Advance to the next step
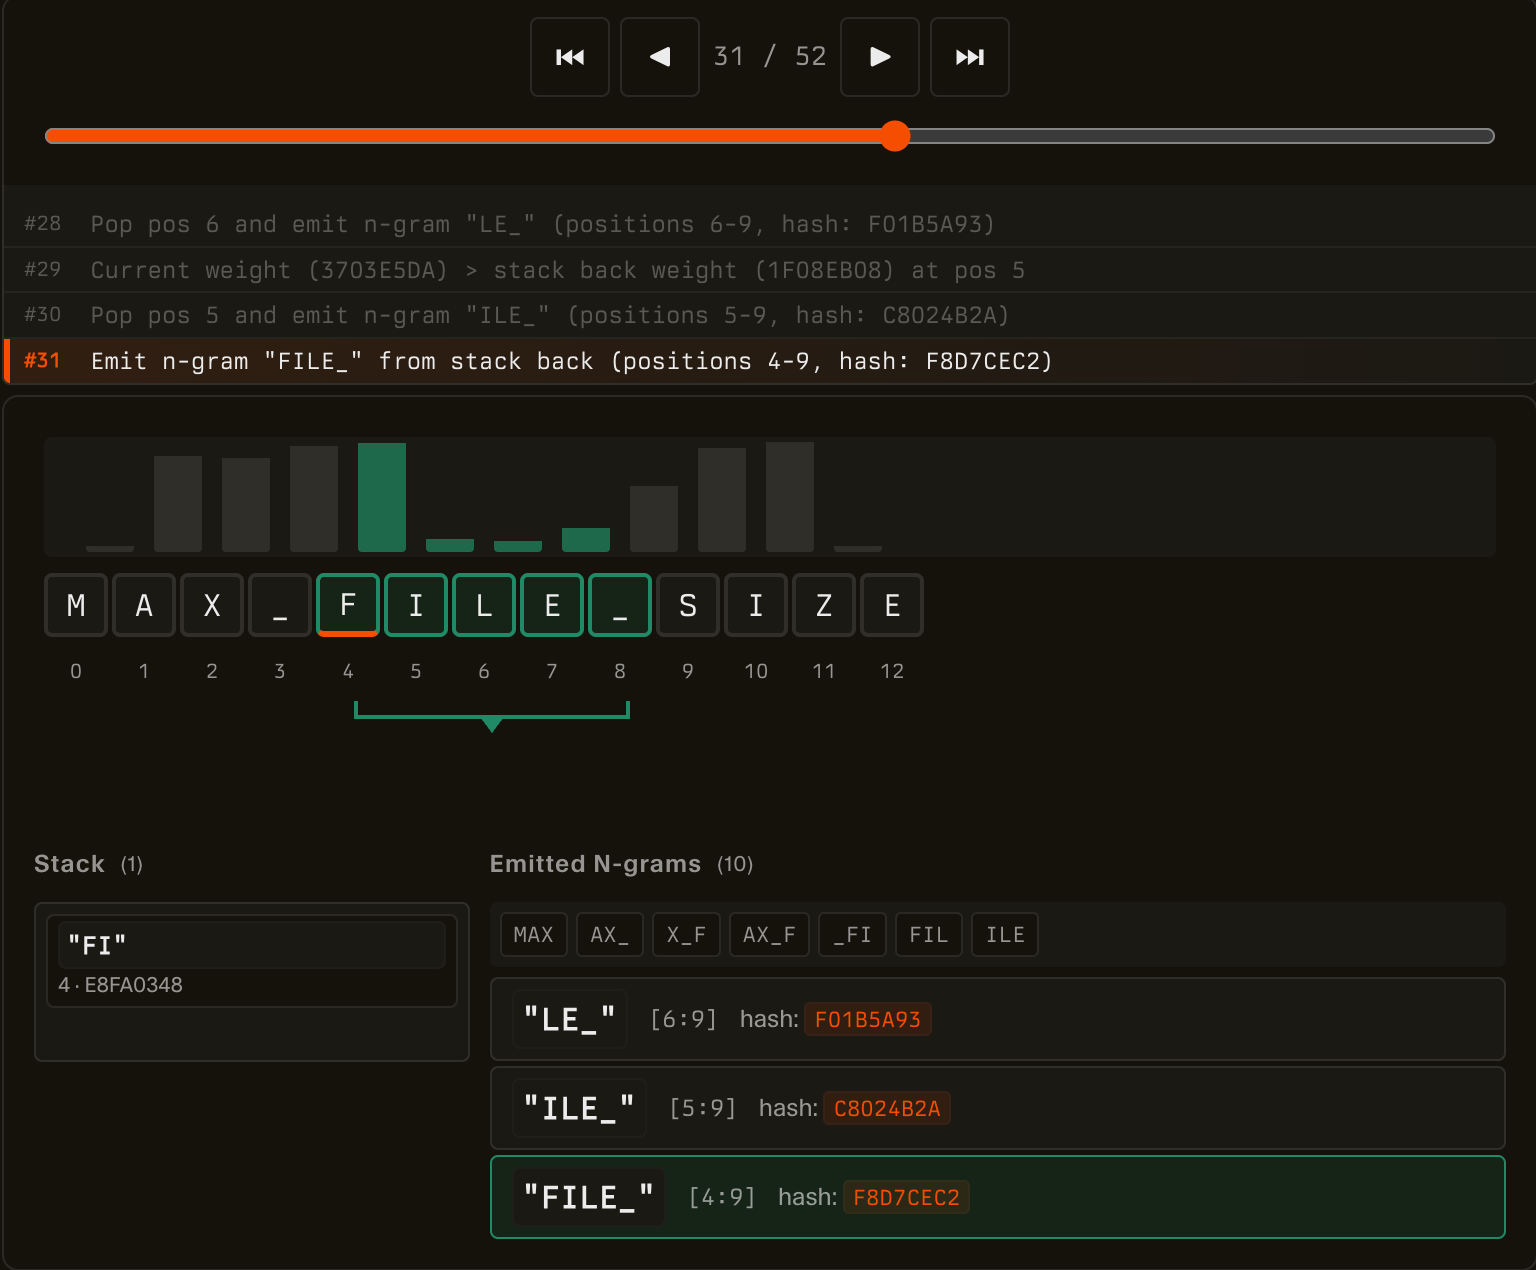 pos(880,57)
